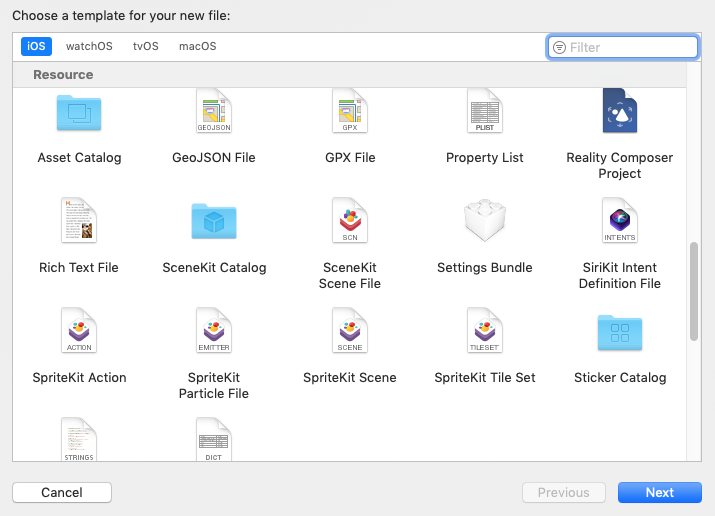Click the Next button

659,492
